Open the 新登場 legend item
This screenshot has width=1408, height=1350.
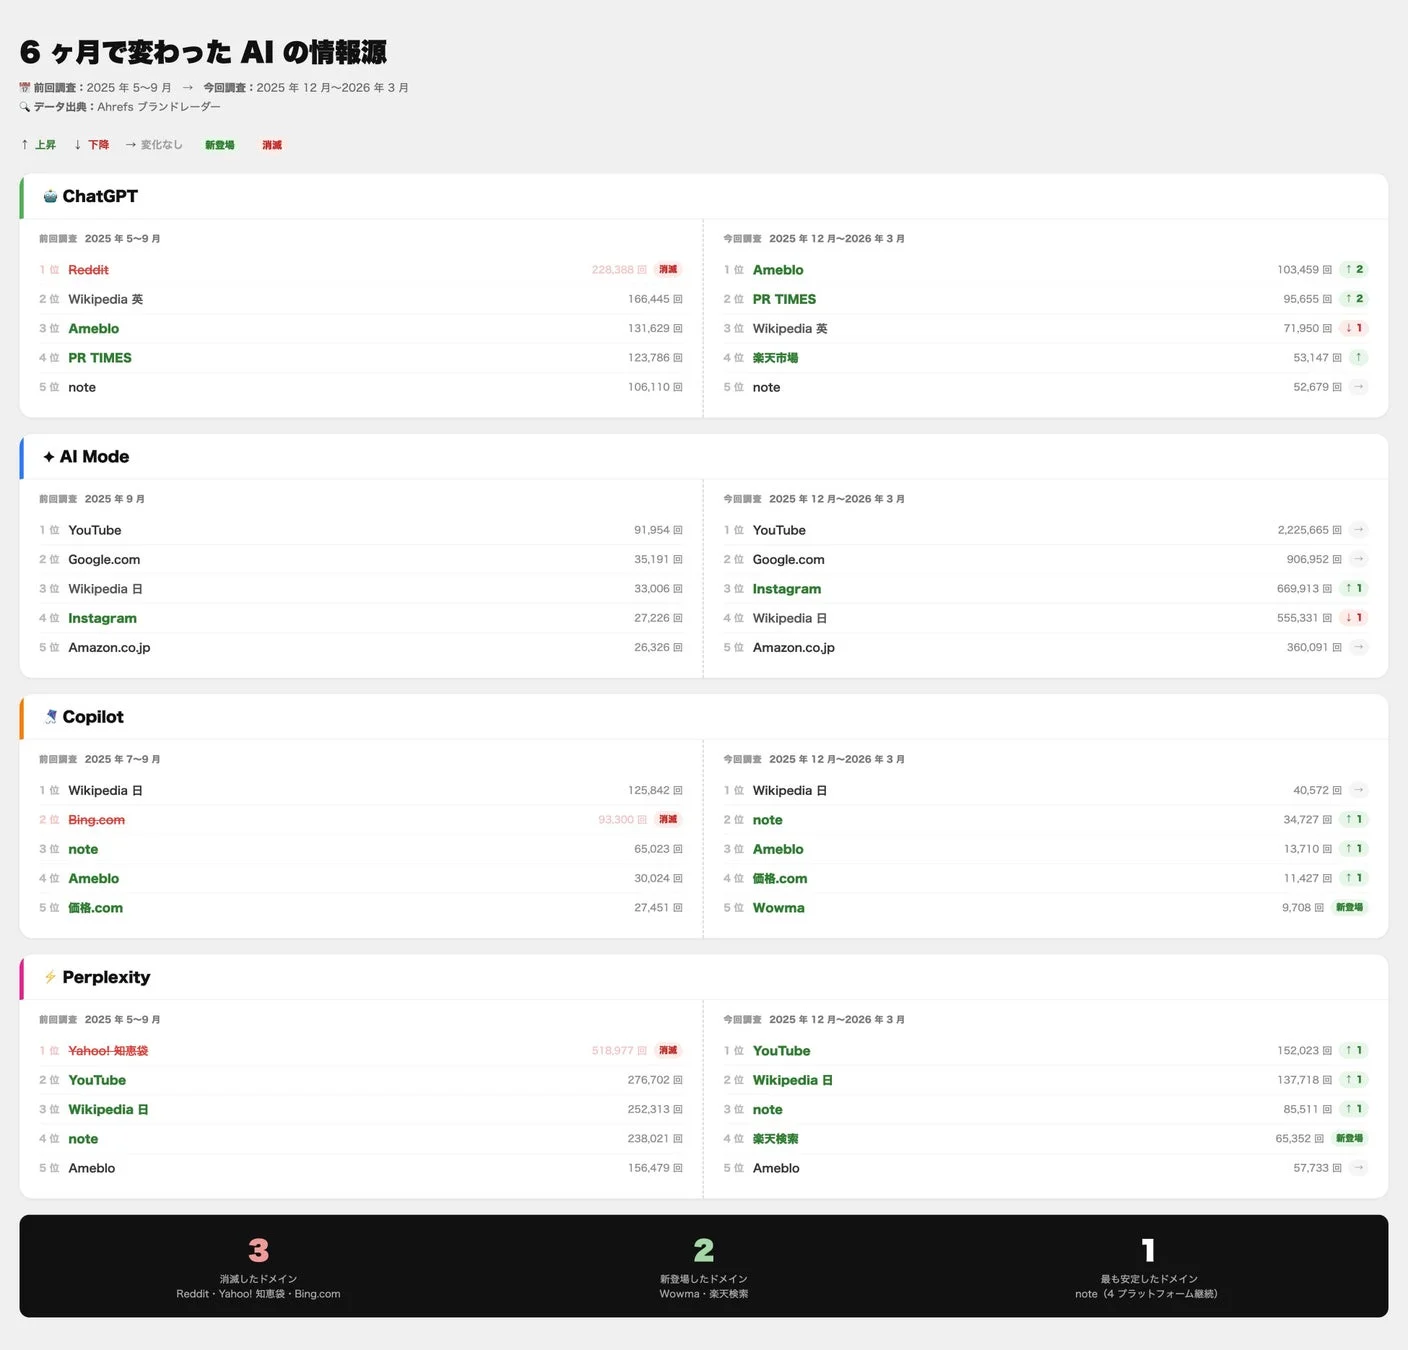tap(219, 144)
